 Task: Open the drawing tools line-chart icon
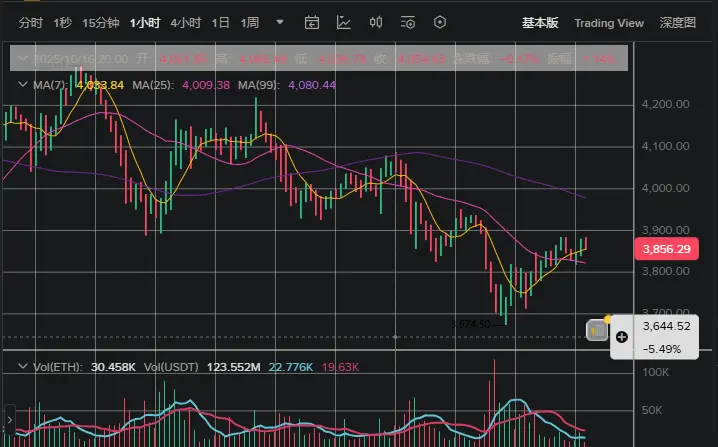344,22
